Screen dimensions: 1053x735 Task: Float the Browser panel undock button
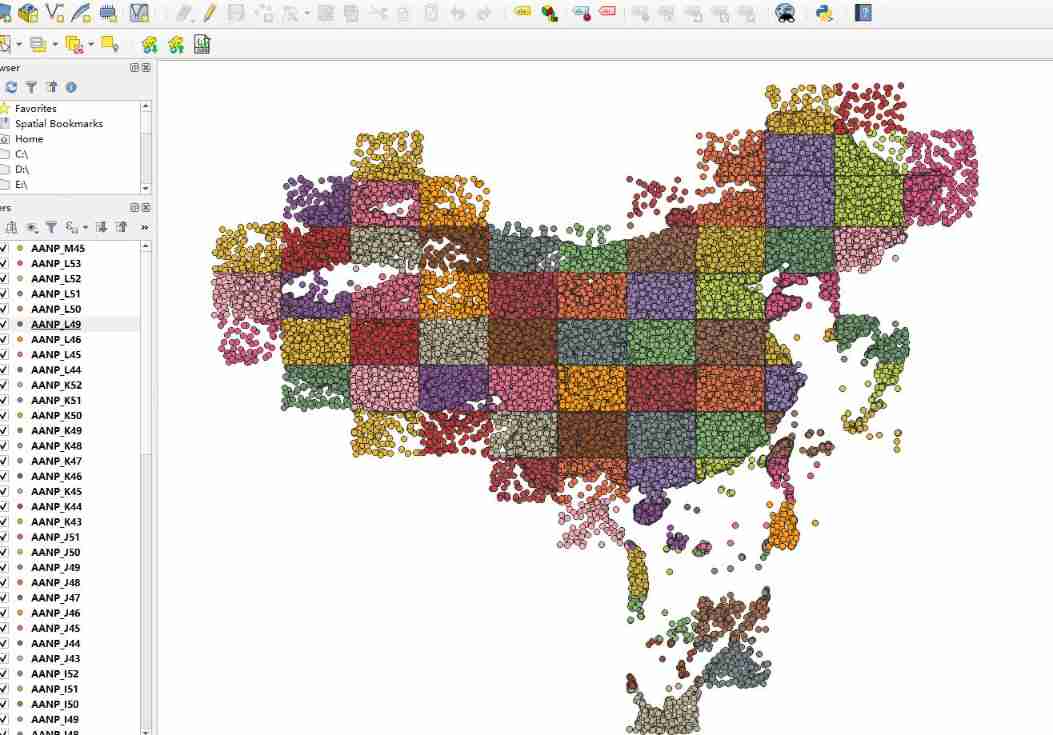click(134, 67)
